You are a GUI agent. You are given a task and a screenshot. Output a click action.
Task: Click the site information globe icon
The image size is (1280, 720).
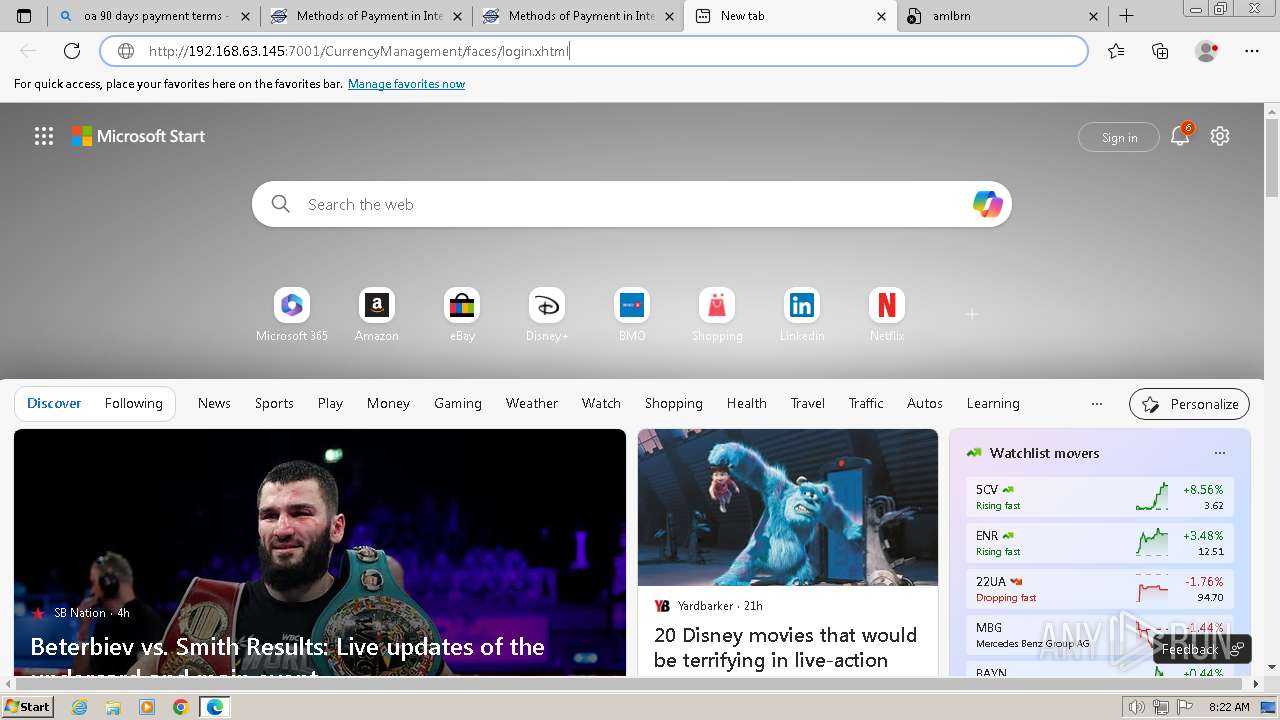[126, 51]
